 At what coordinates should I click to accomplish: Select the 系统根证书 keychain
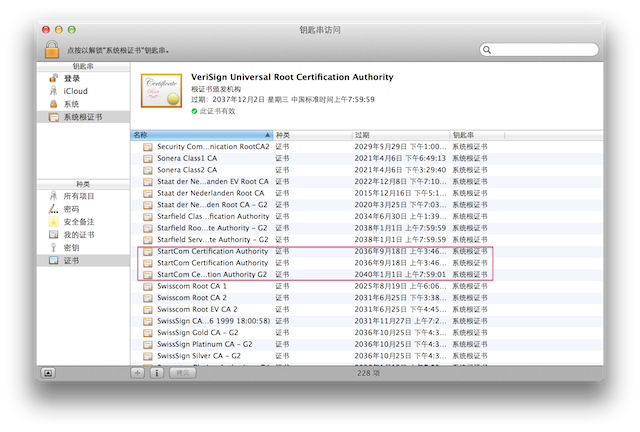(83, 117)
